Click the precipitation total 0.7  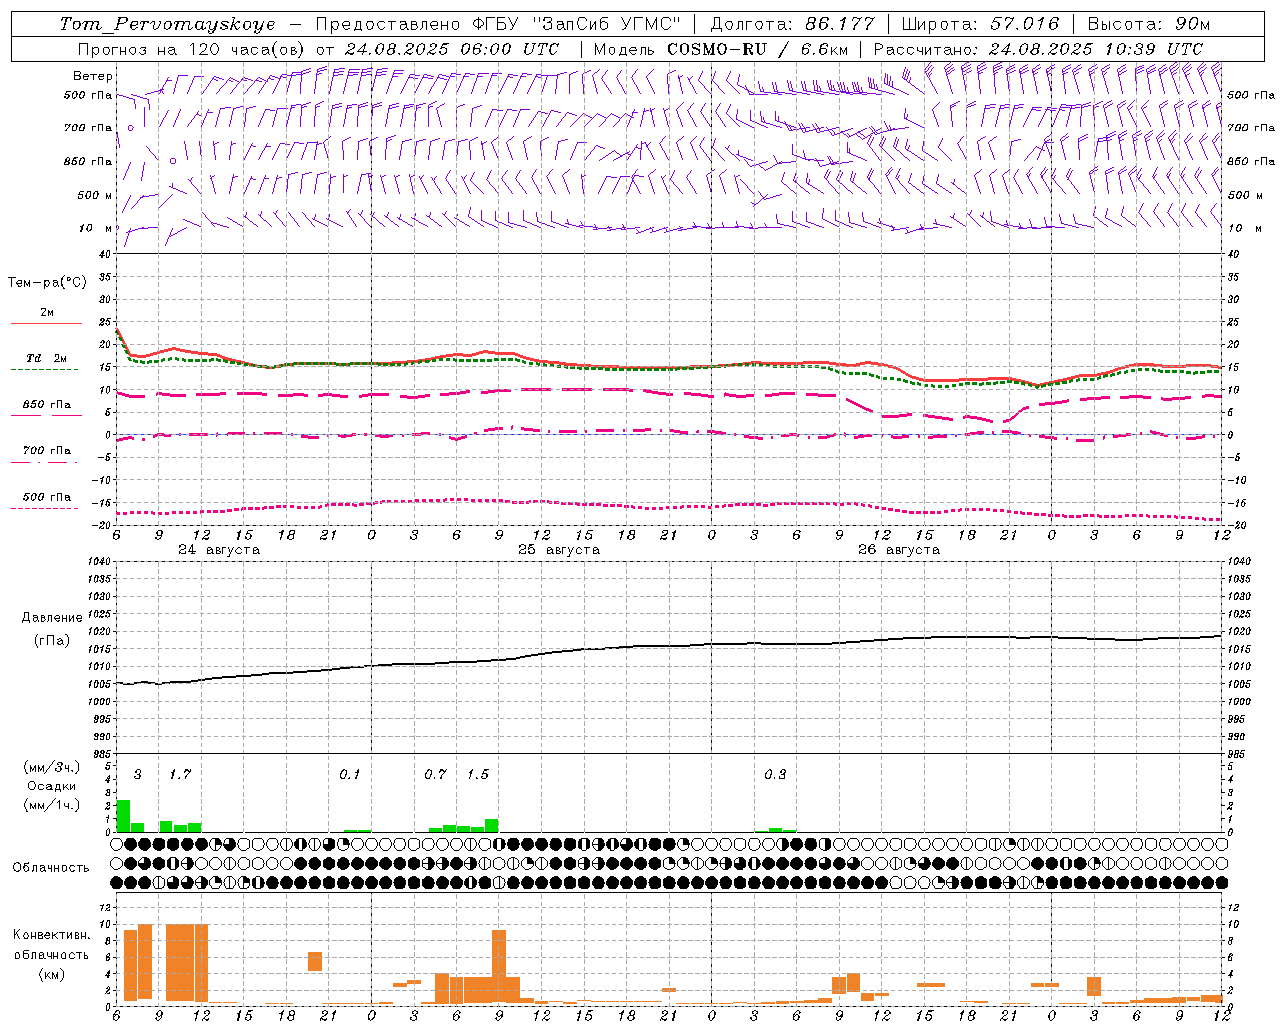(x=435, y=774)
